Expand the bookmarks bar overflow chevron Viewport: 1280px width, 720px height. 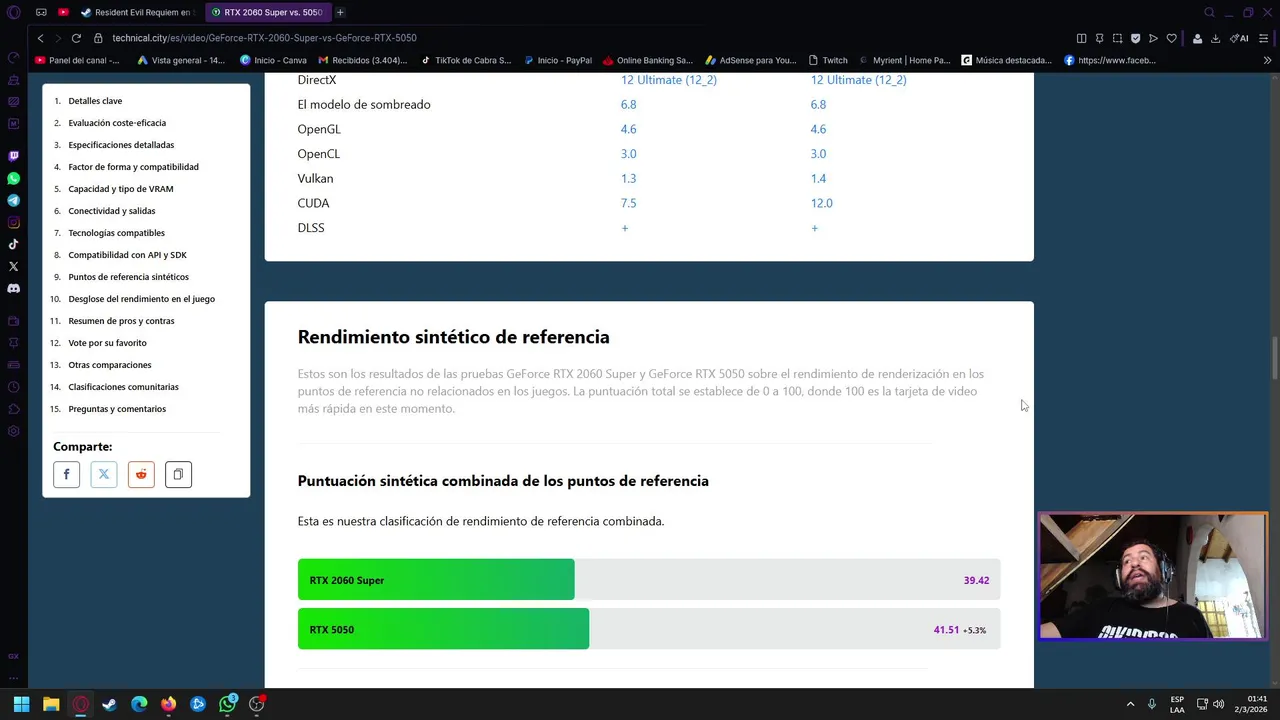click(x=1267, y=60)
